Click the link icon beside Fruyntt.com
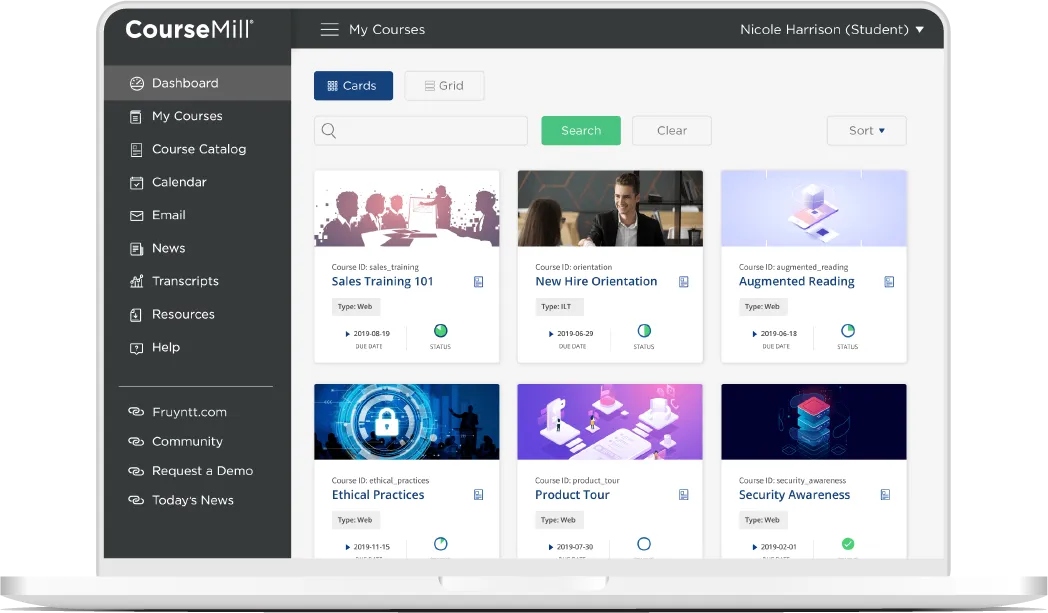1048x613 pixels. point(136,412)
